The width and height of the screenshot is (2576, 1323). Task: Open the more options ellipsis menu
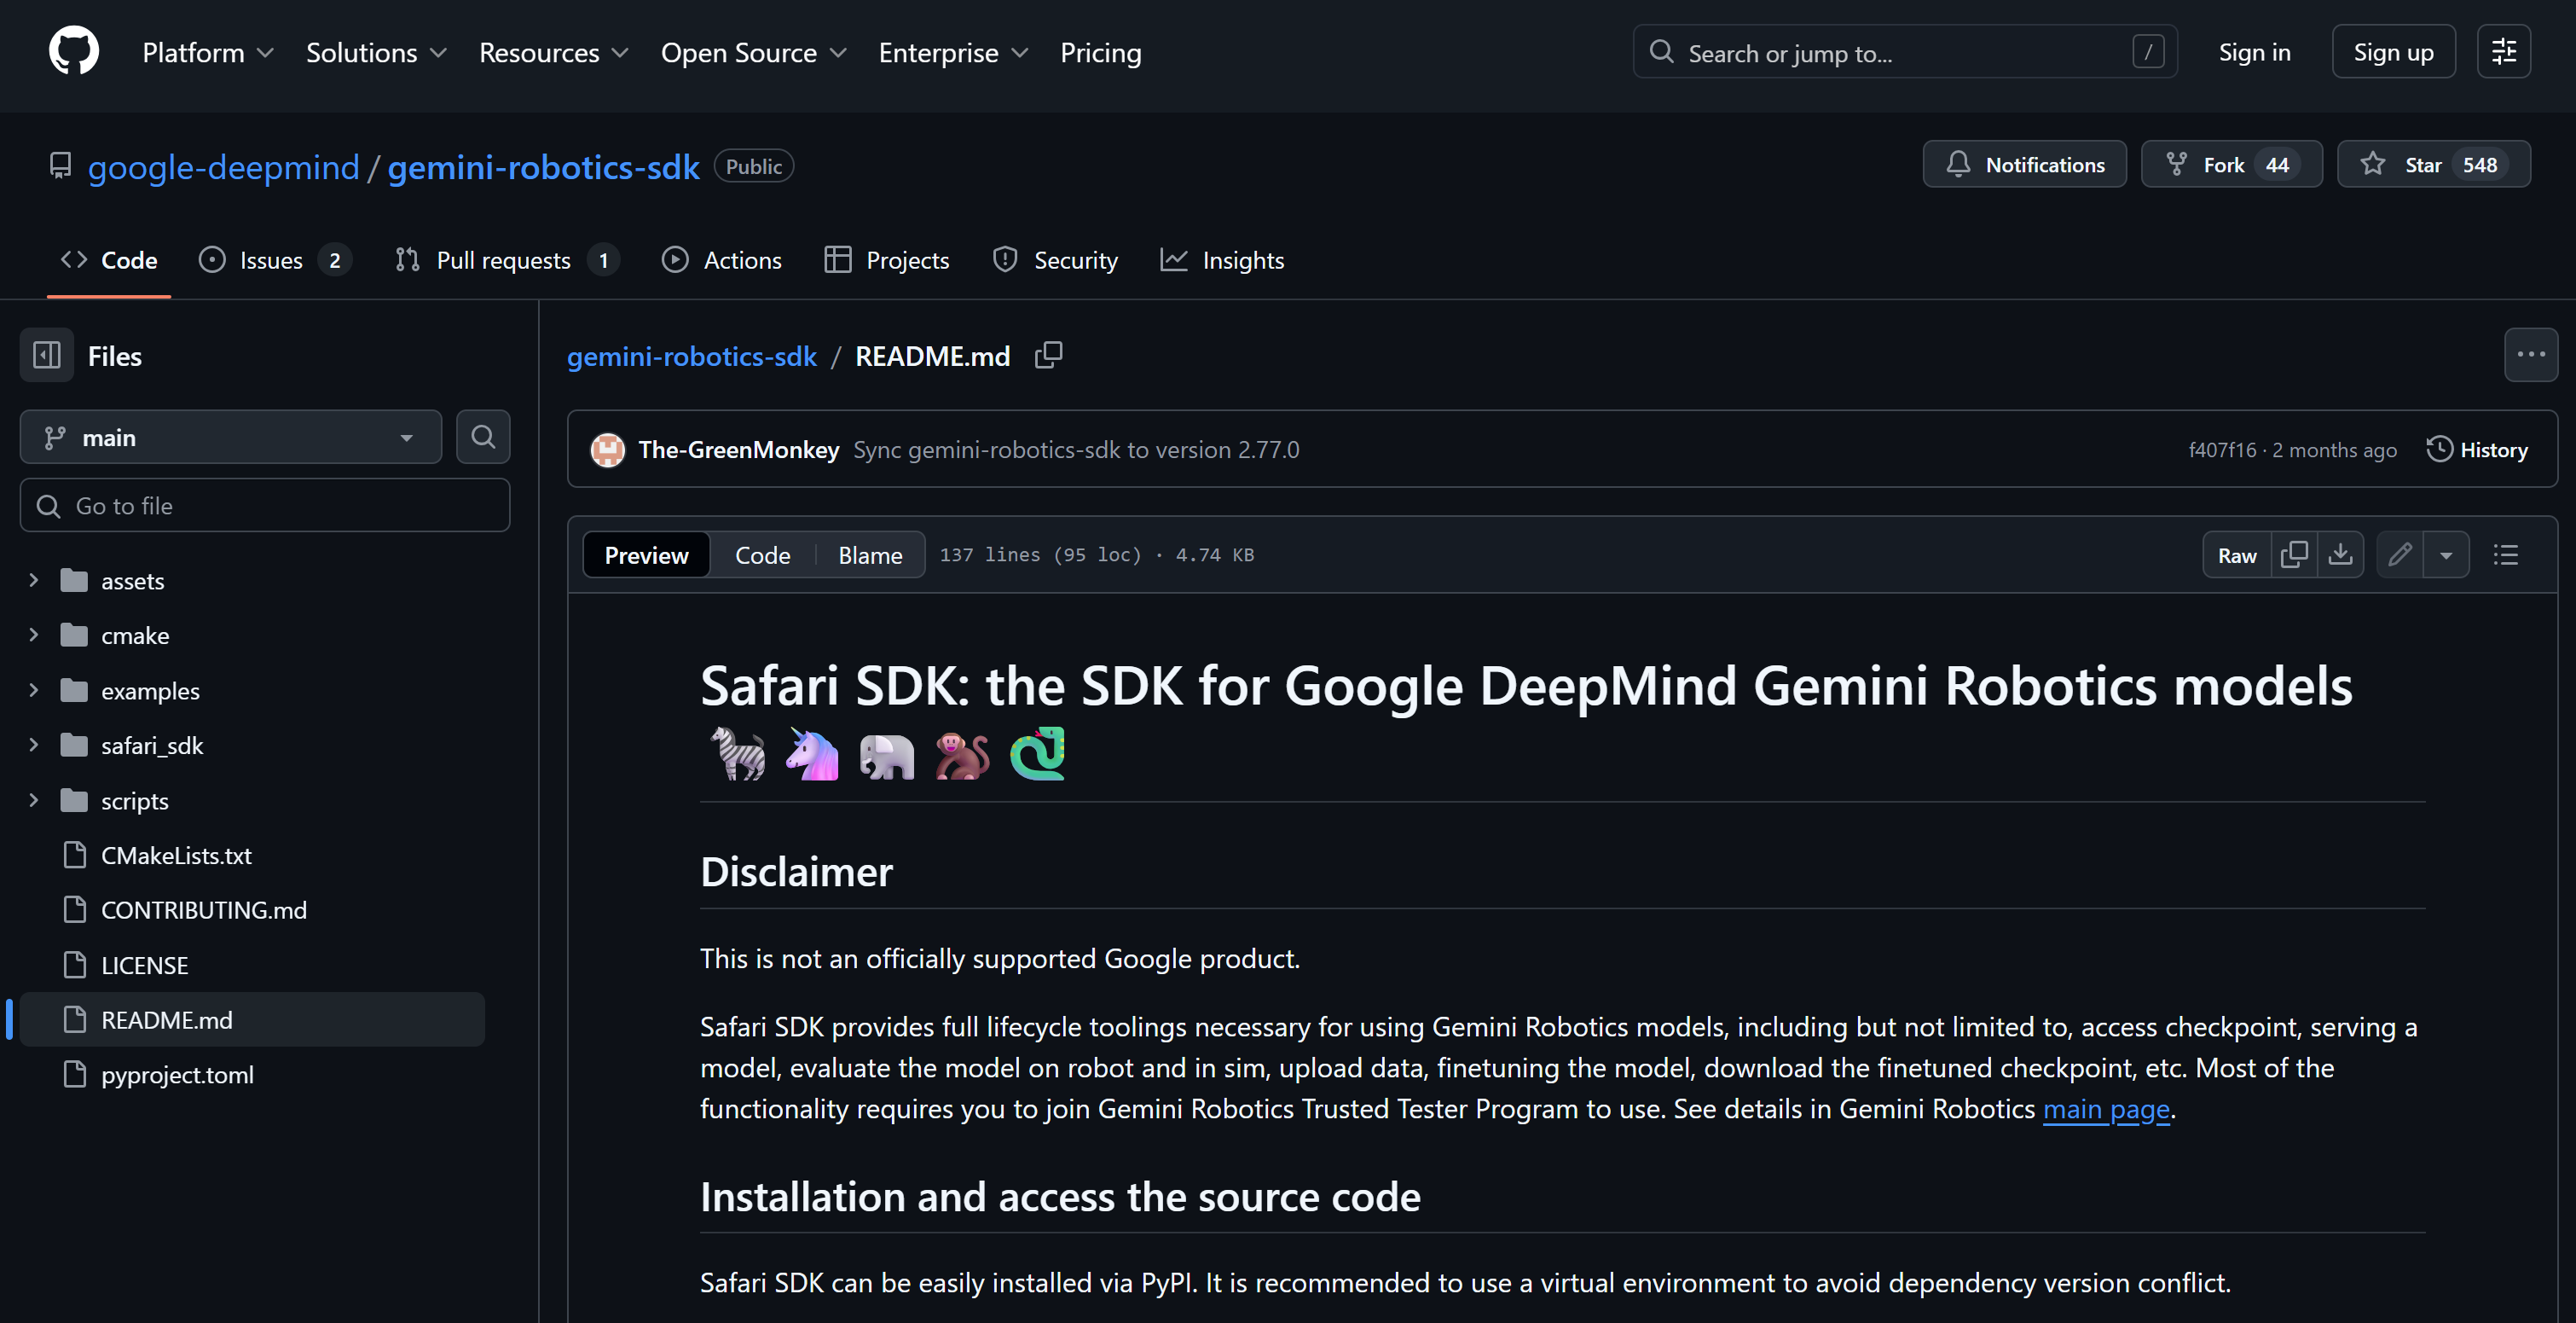tap(2531, 355)
